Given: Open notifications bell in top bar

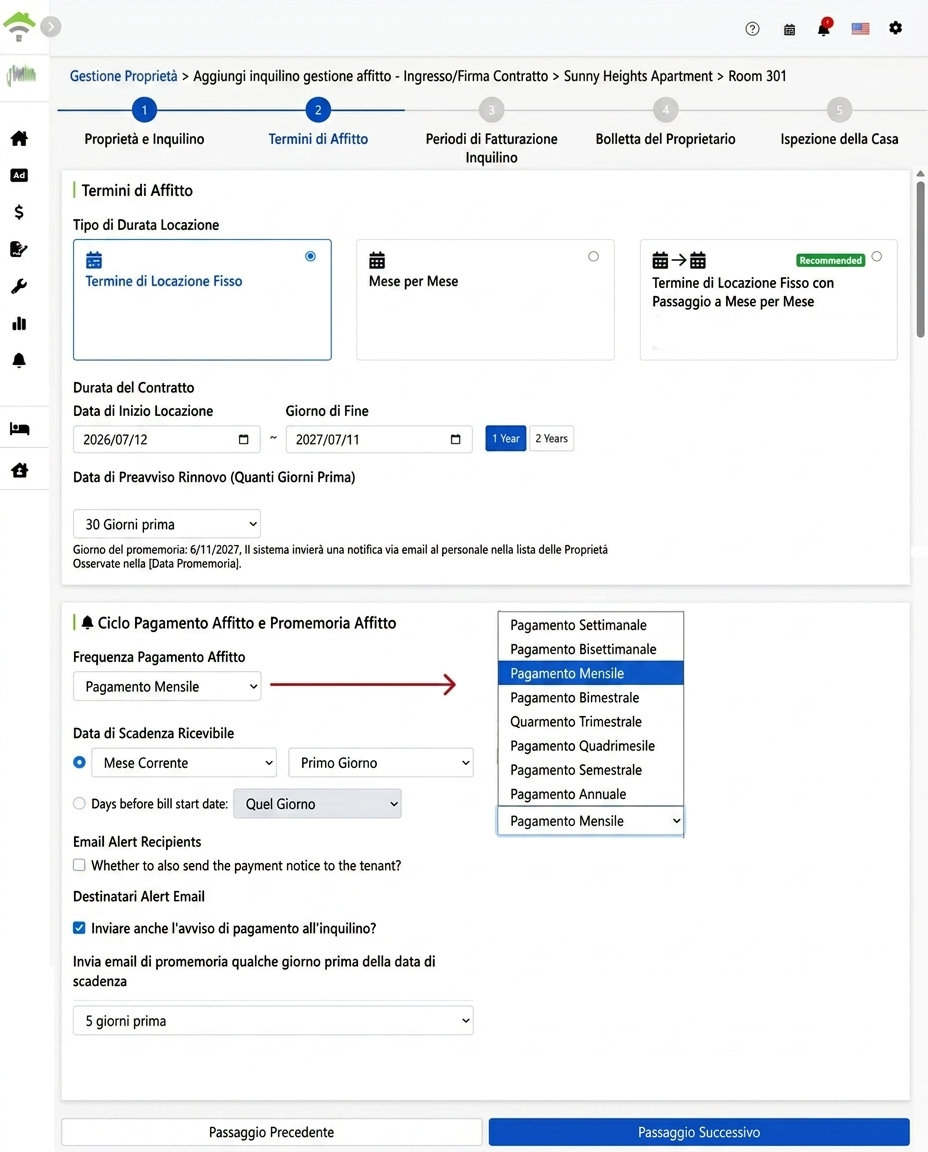Looking at the screenshot, I should pos(824,28).
